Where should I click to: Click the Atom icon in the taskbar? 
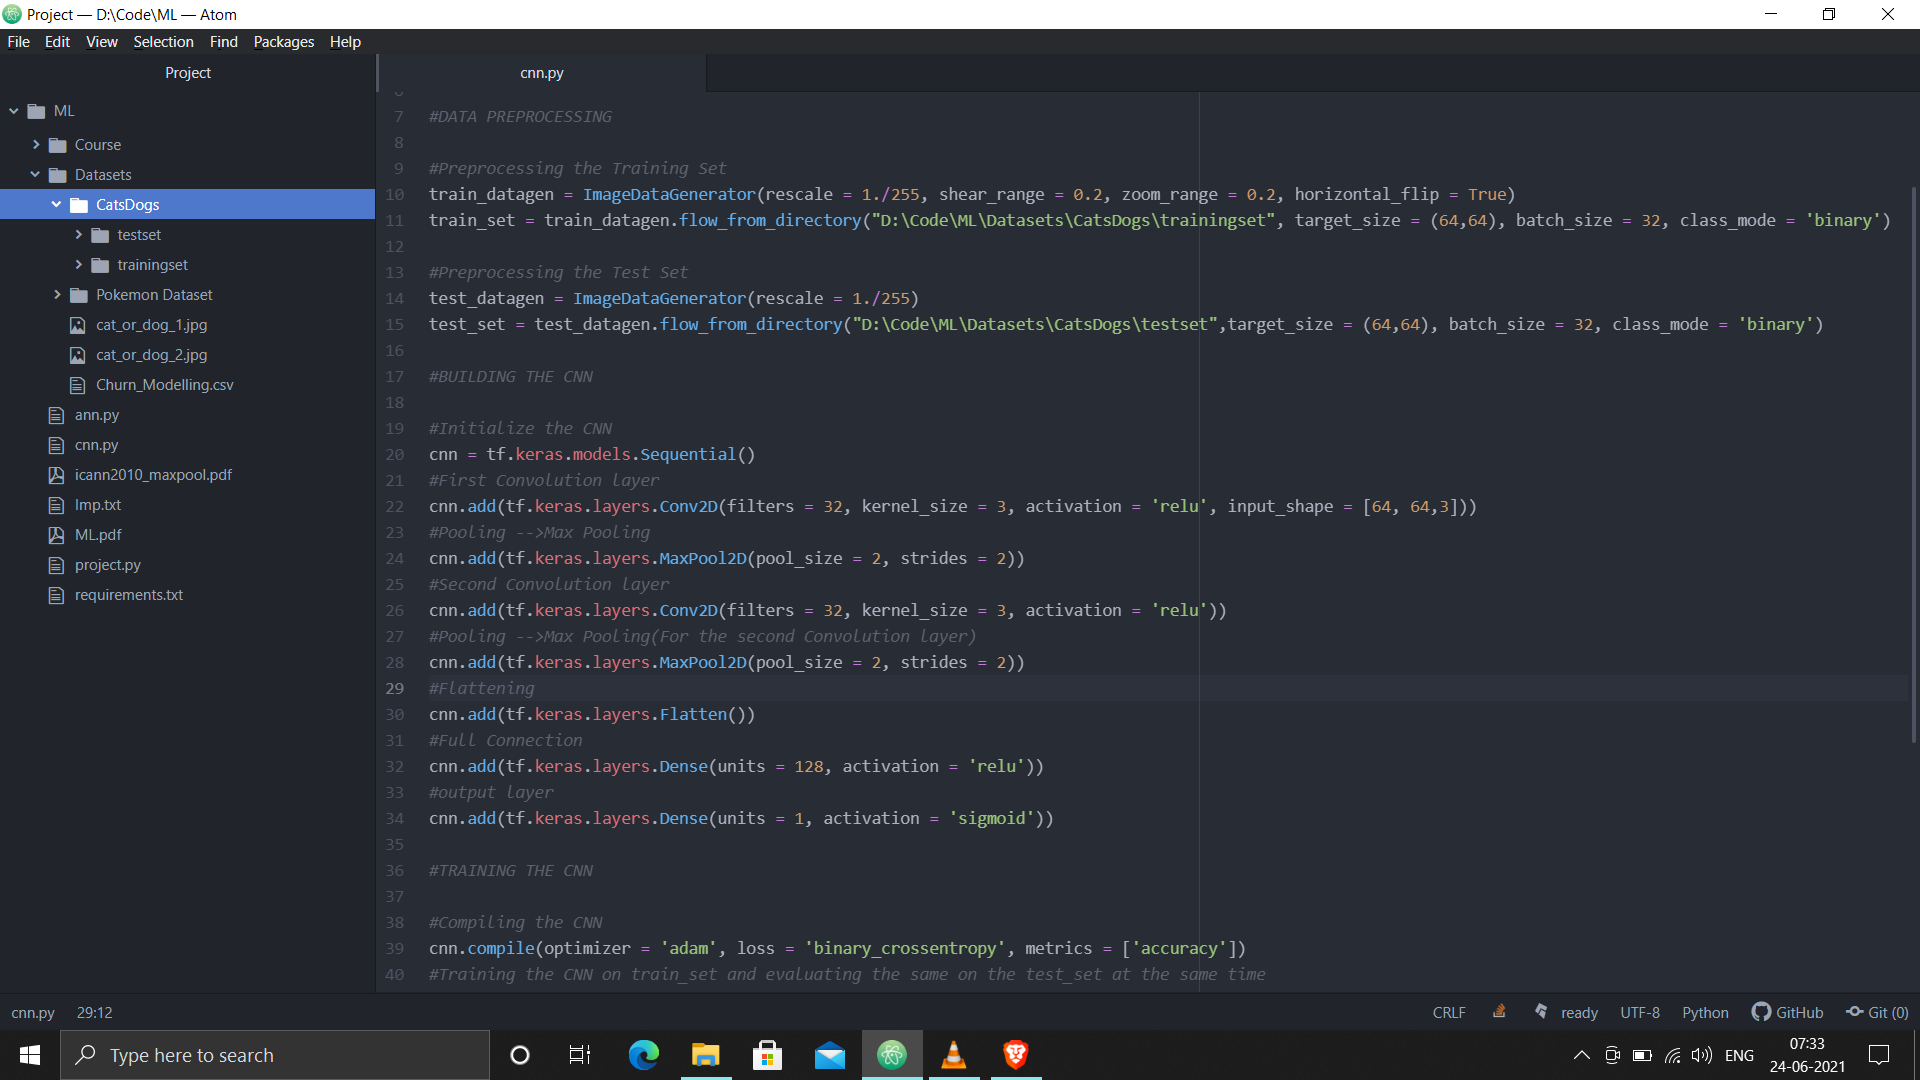coord(892,1054)
